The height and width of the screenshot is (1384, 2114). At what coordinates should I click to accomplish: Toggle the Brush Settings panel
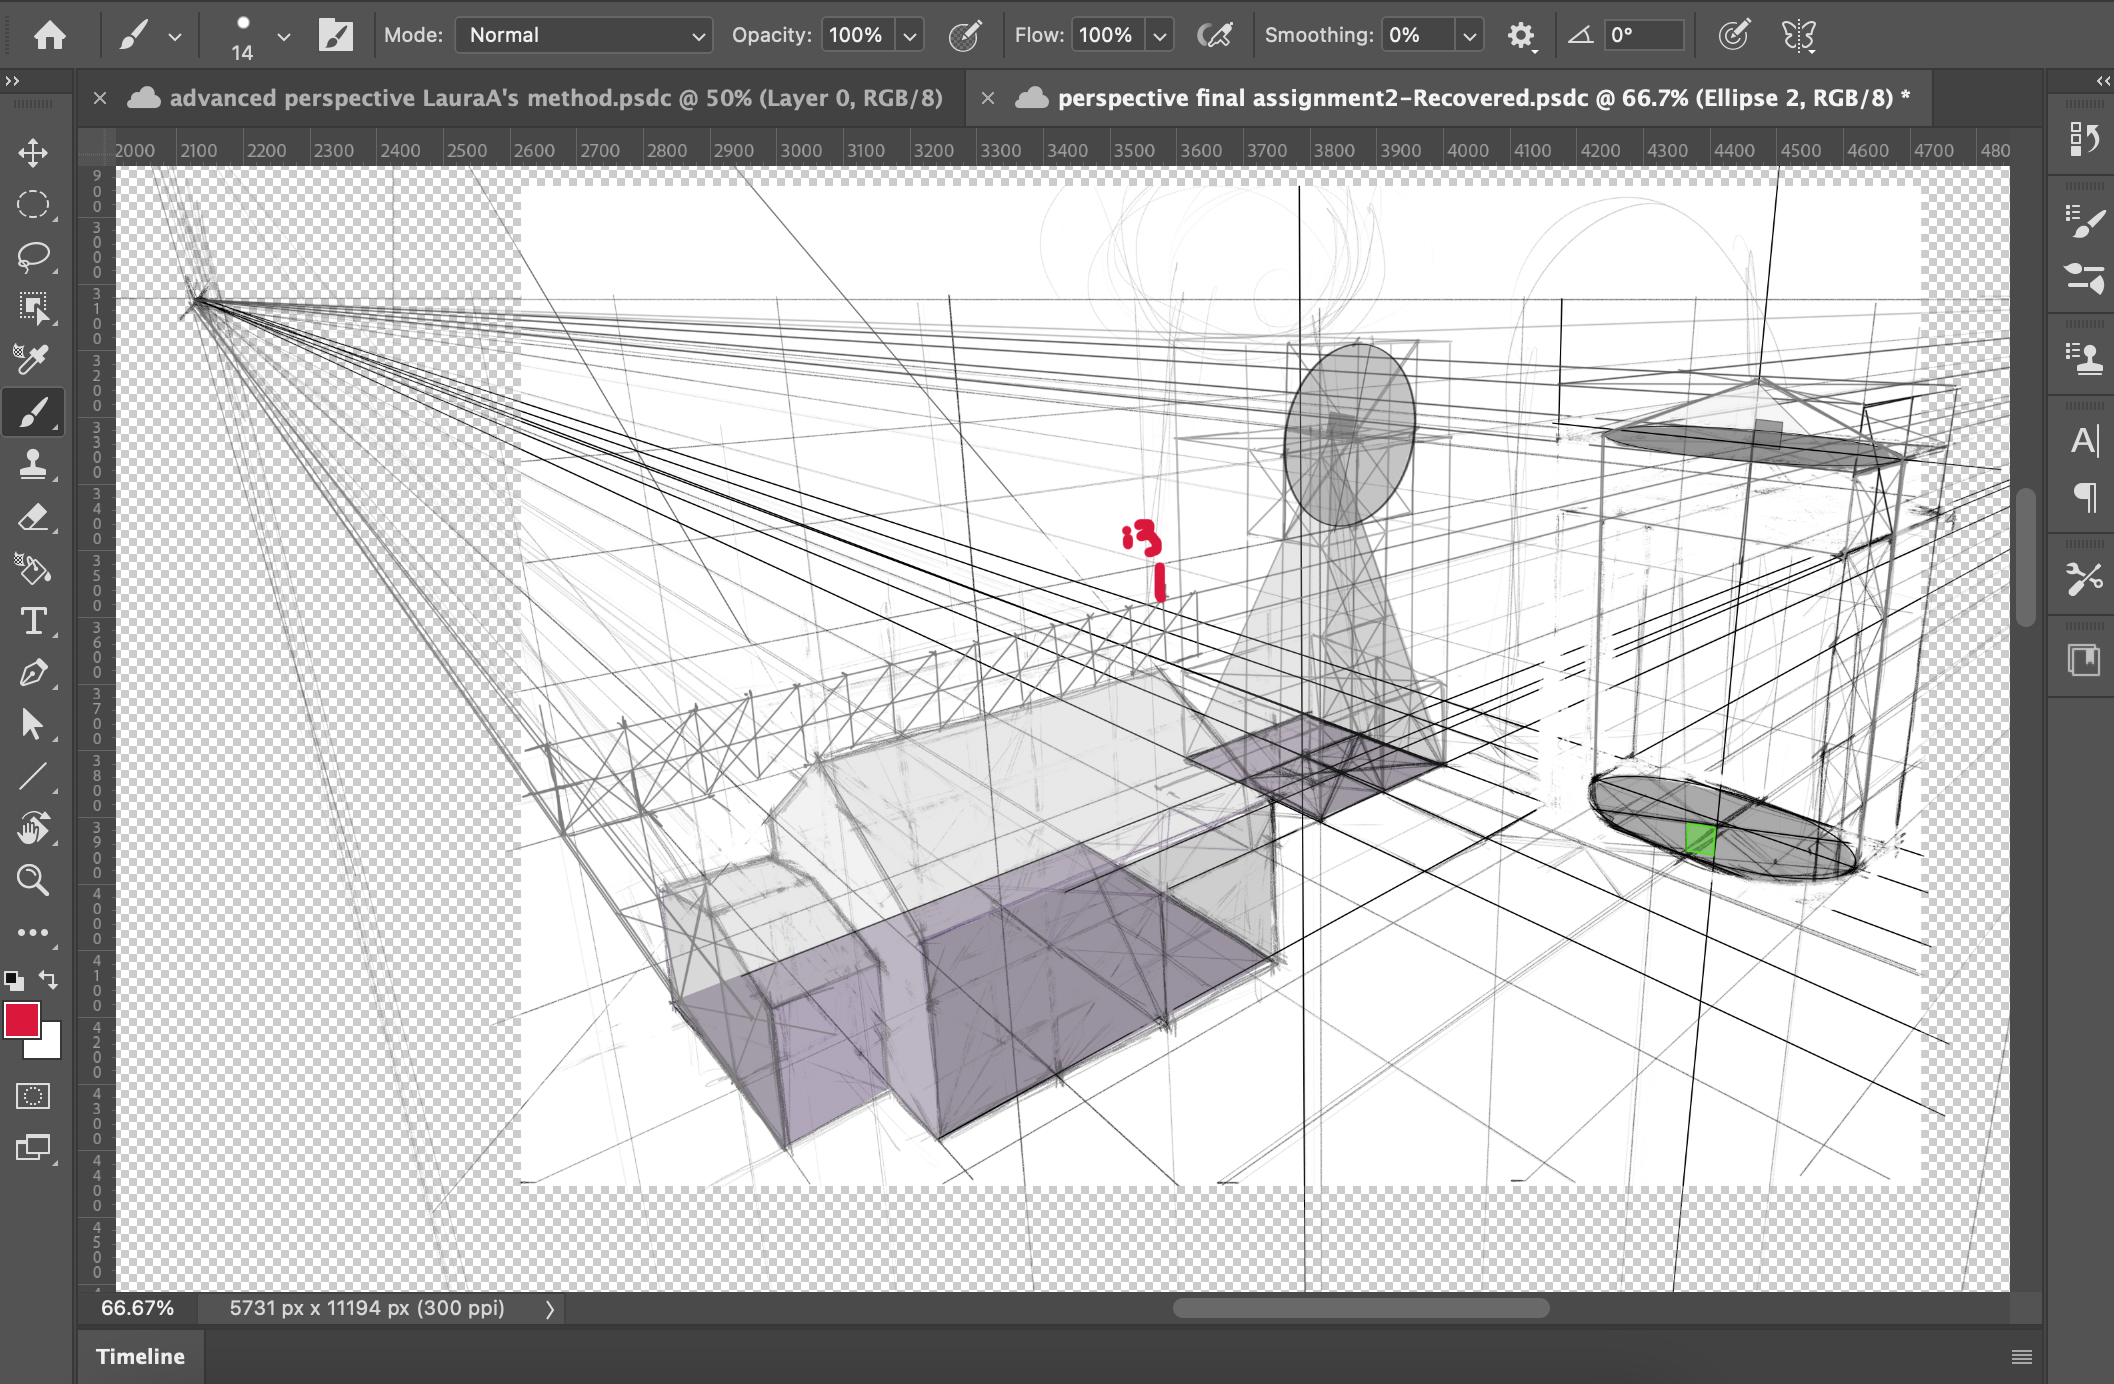click(336, 36)
